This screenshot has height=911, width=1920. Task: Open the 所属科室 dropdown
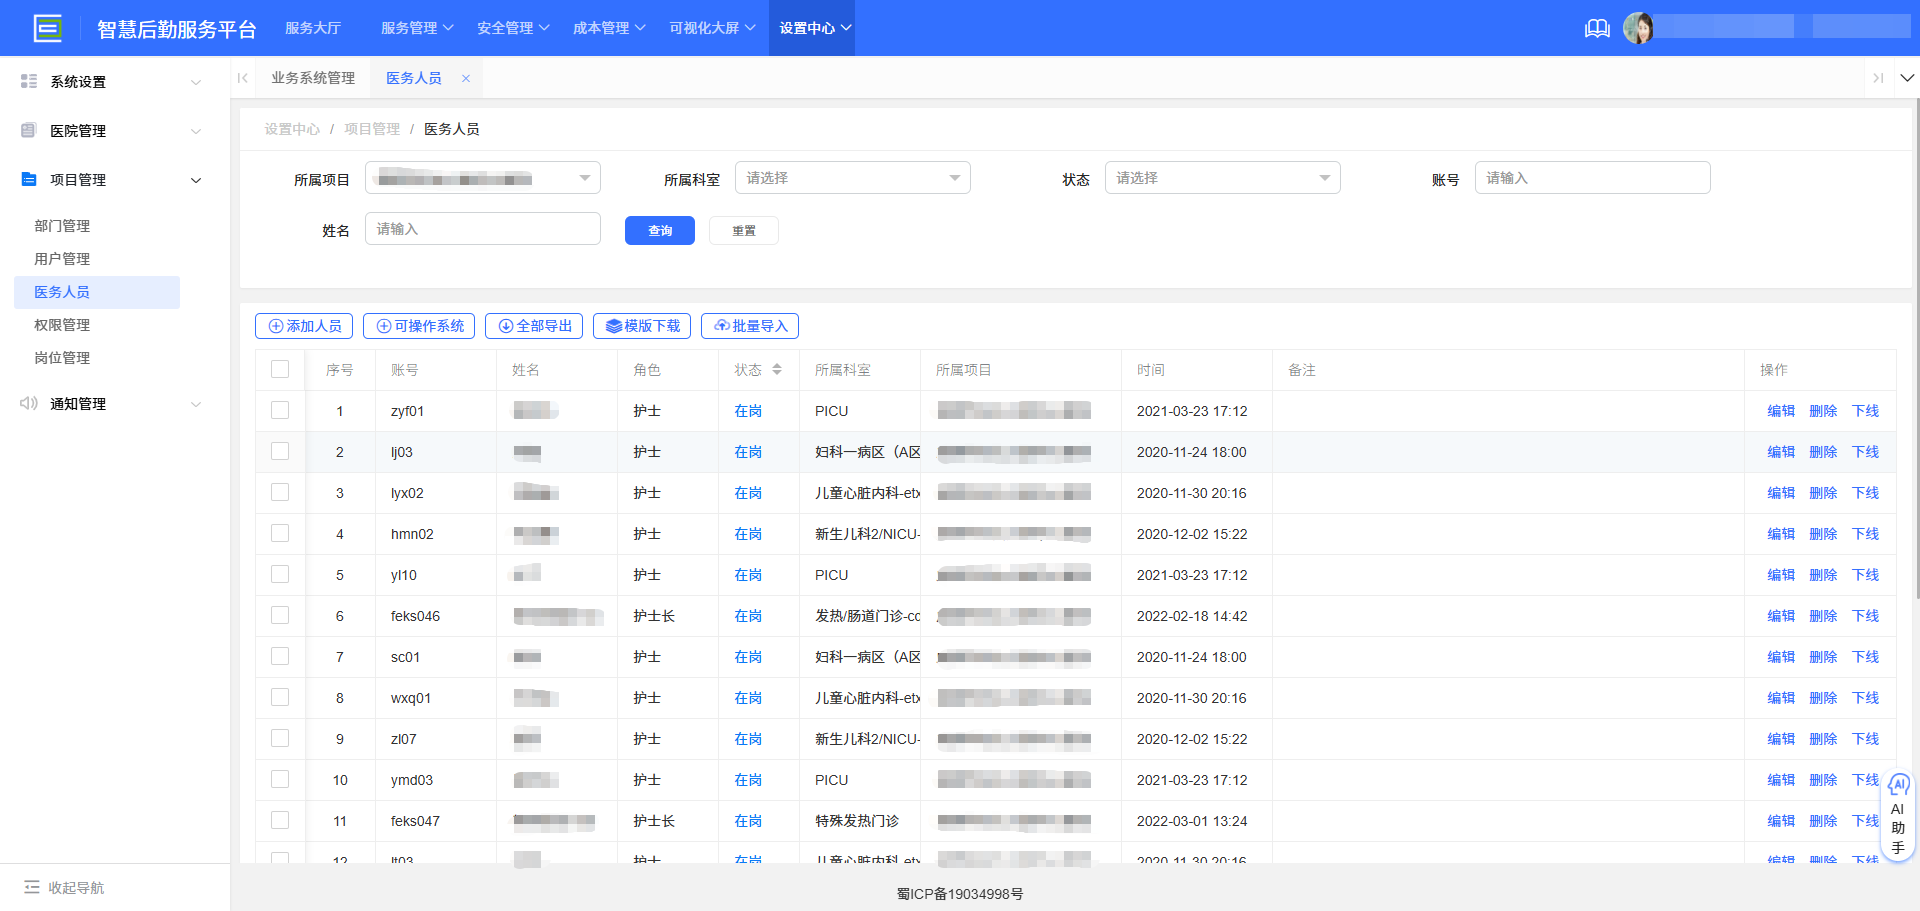coord(852,178)
